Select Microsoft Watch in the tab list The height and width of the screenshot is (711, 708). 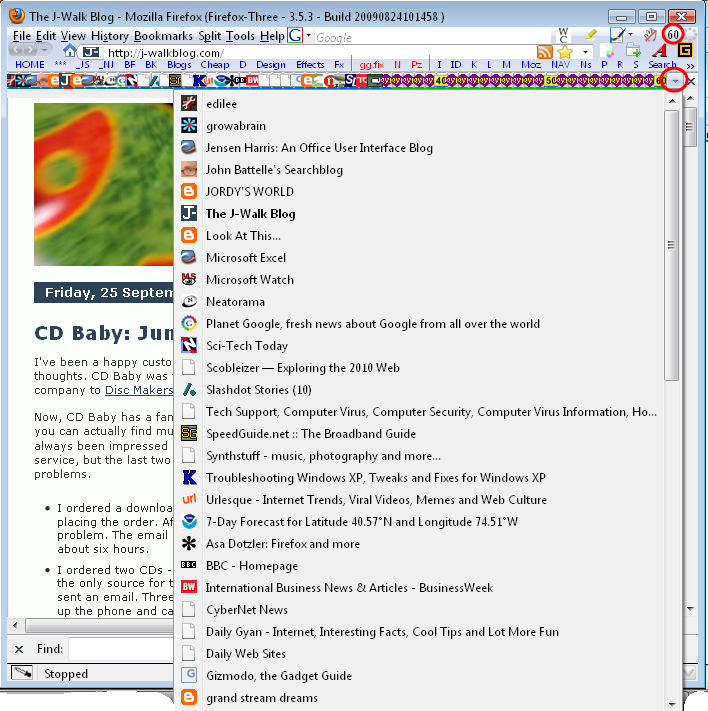tap(419, 280)
